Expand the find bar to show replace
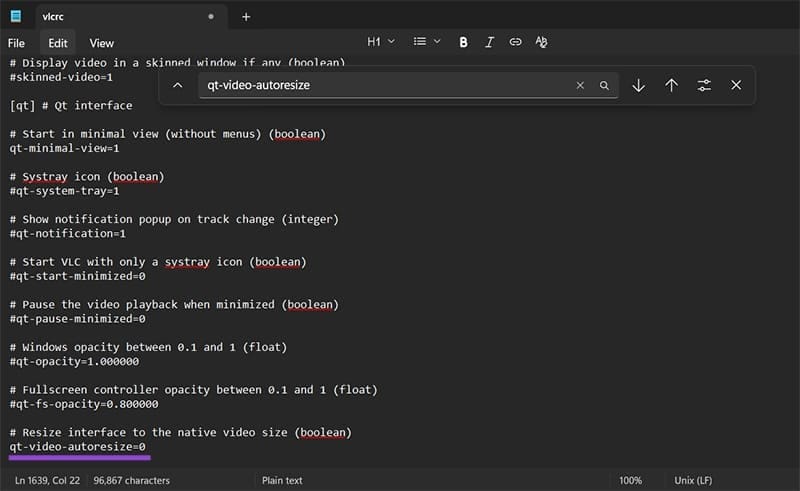800x491 pixels. (177, 86)
